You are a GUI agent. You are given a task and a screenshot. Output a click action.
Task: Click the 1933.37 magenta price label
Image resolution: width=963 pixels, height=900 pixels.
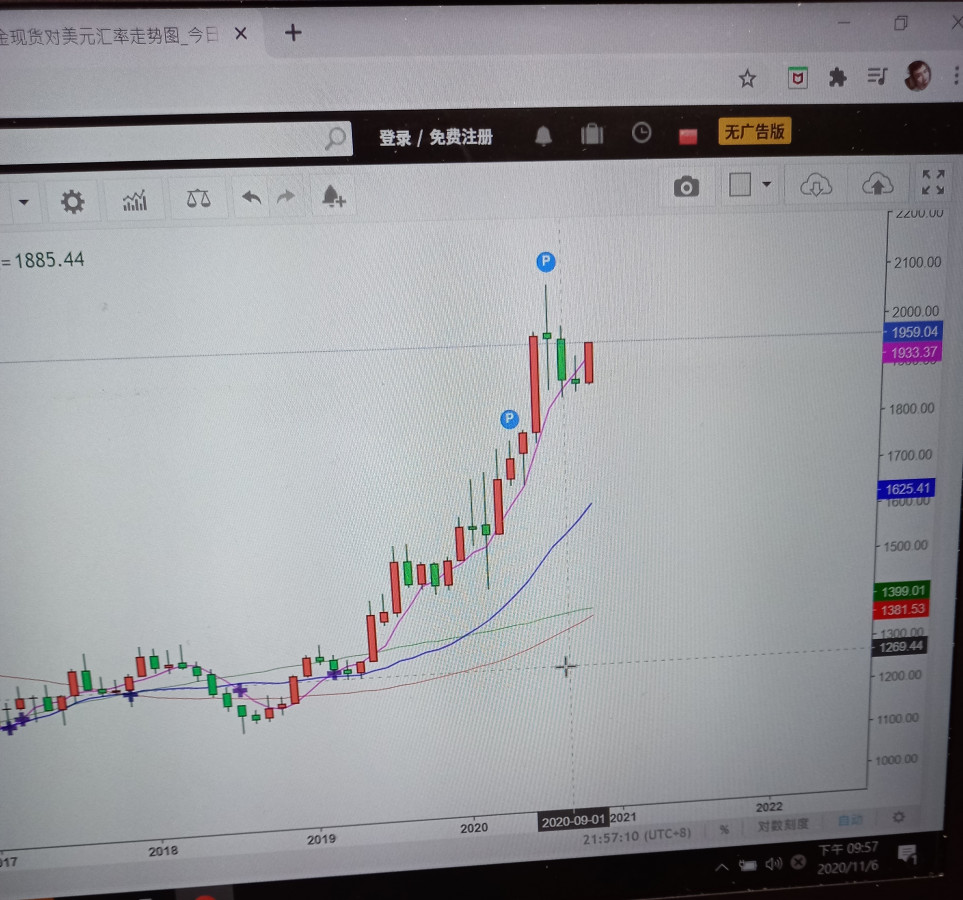[913, 353]
